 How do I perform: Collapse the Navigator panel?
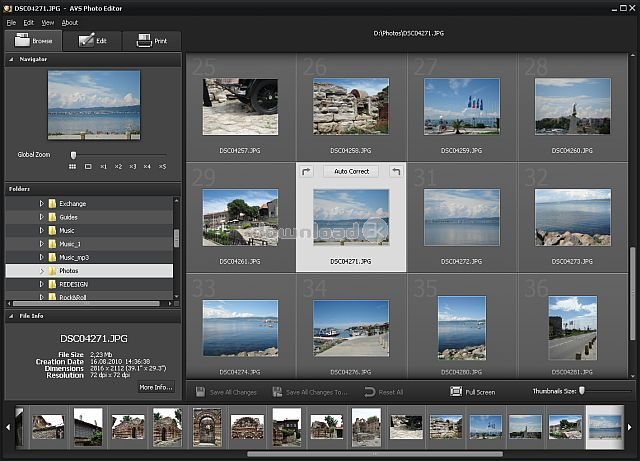[11, 60]
